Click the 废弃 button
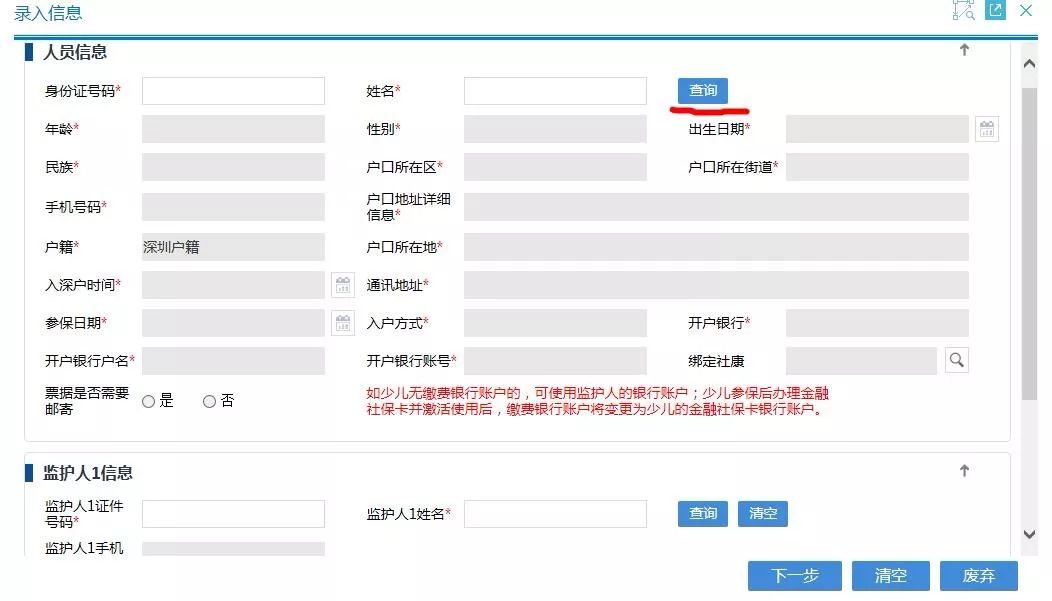Image resolution: width=1052 pixels, height=601 pixels. [979, 576]
